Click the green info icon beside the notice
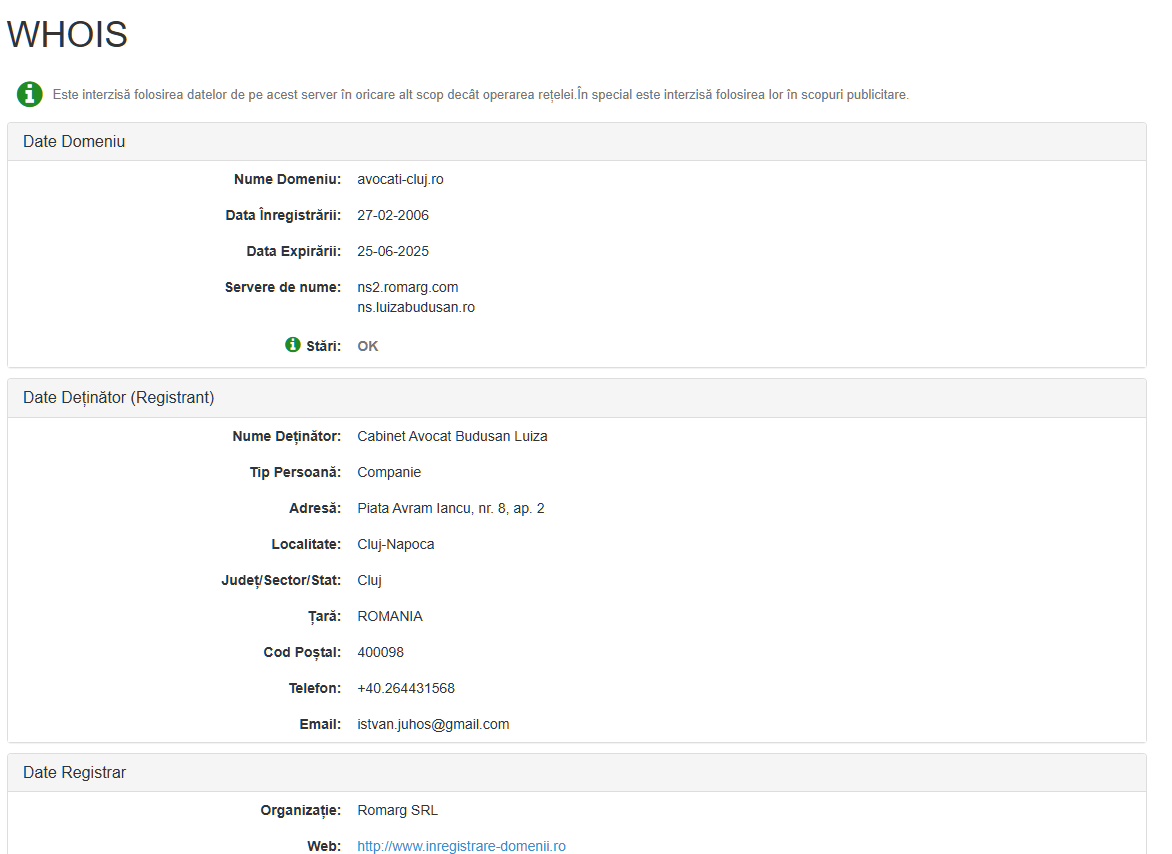This screenshot has width=1172, height=854. [29, 94]
